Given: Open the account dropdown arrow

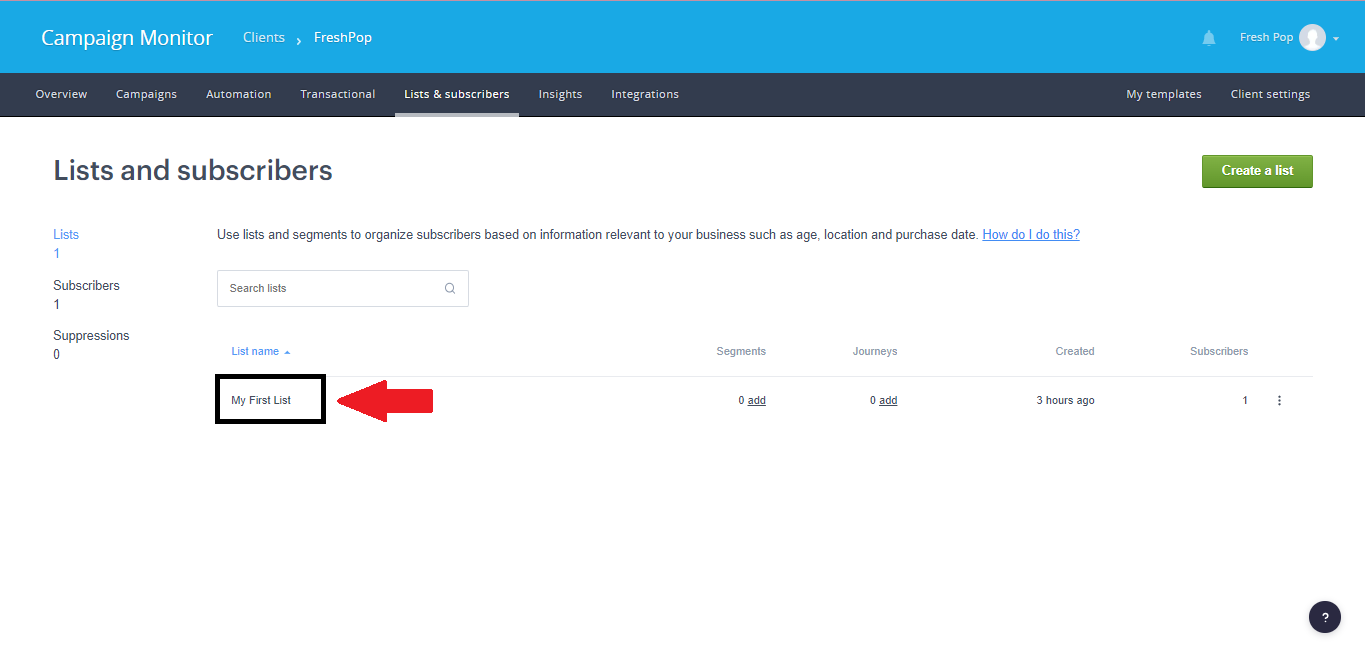Looking at the screenshot, I should coord(1336,39).
